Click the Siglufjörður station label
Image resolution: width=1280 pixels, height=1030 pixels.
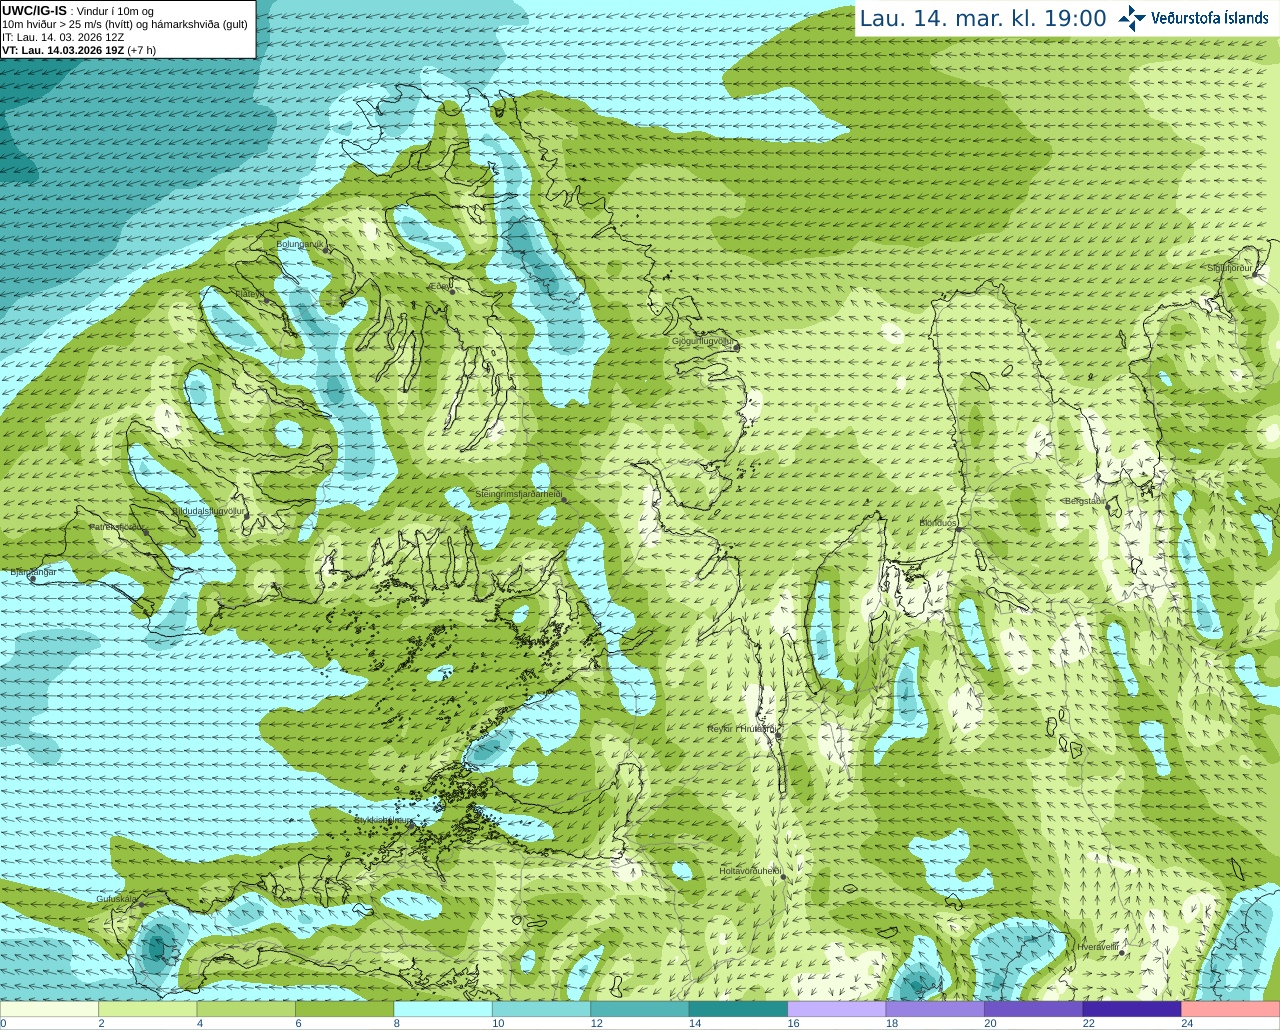click(x=1230, y=268)
